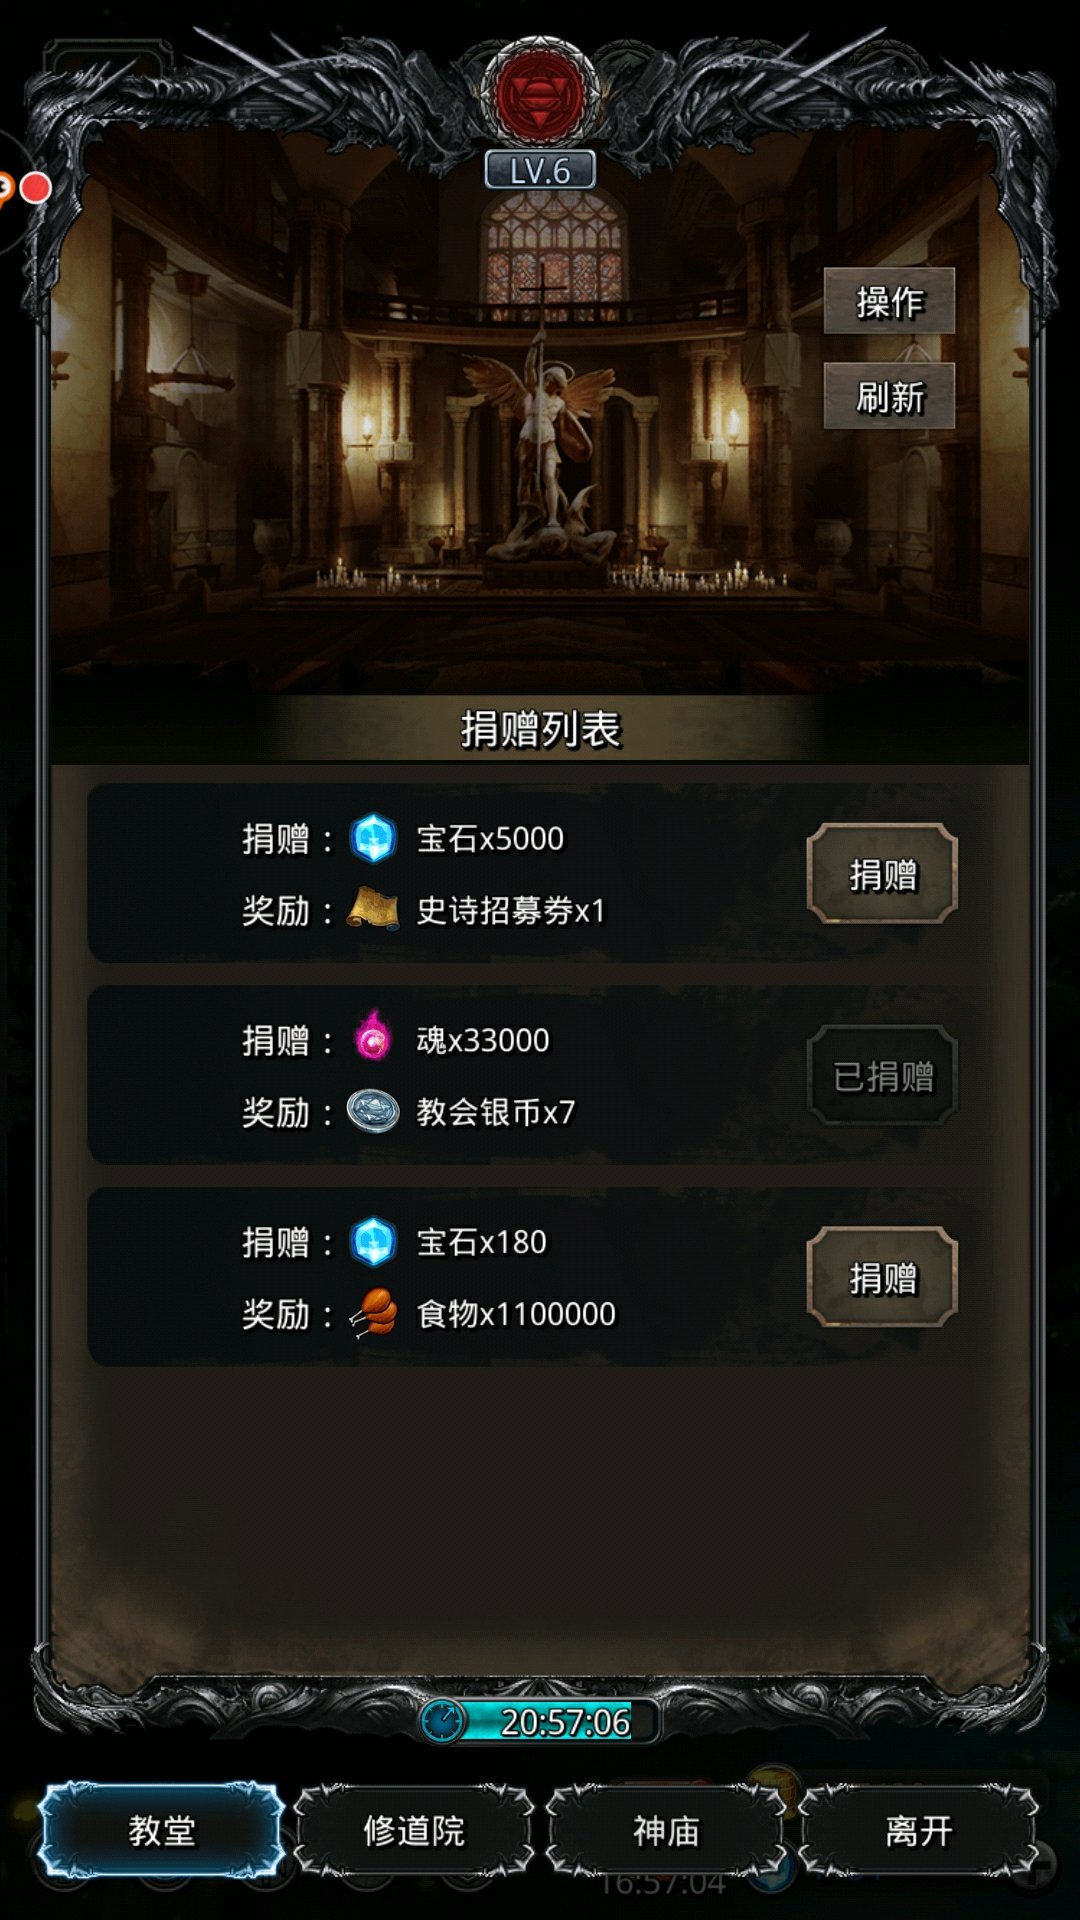Donate 5000 gems with 捐赠 button
Screen dimensions: 1080x1920
[882, 874]
